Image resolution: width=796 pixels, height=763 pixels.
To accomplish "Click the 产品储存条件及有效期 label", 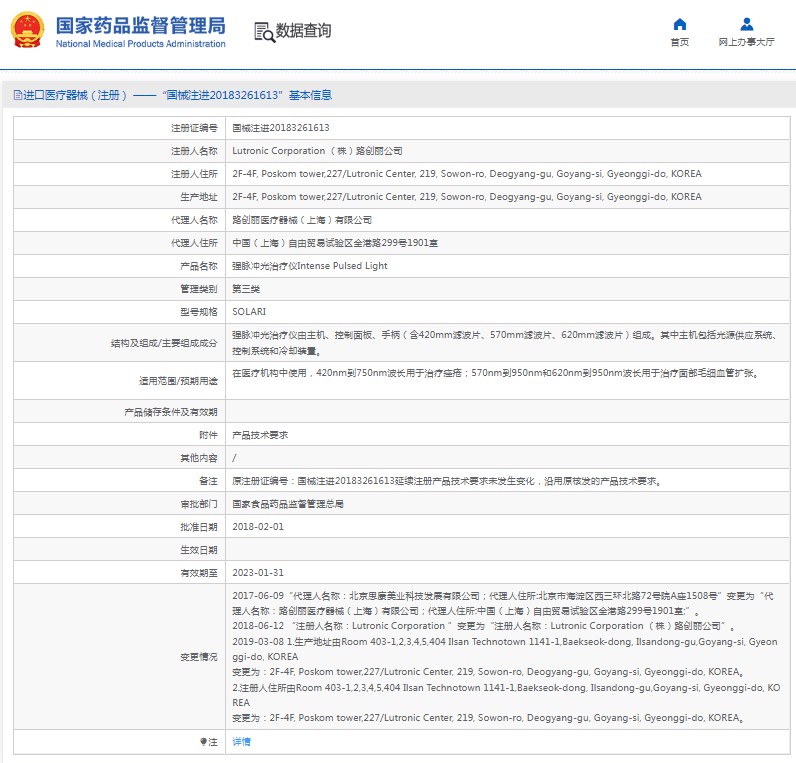I will [x=171, y=412].
